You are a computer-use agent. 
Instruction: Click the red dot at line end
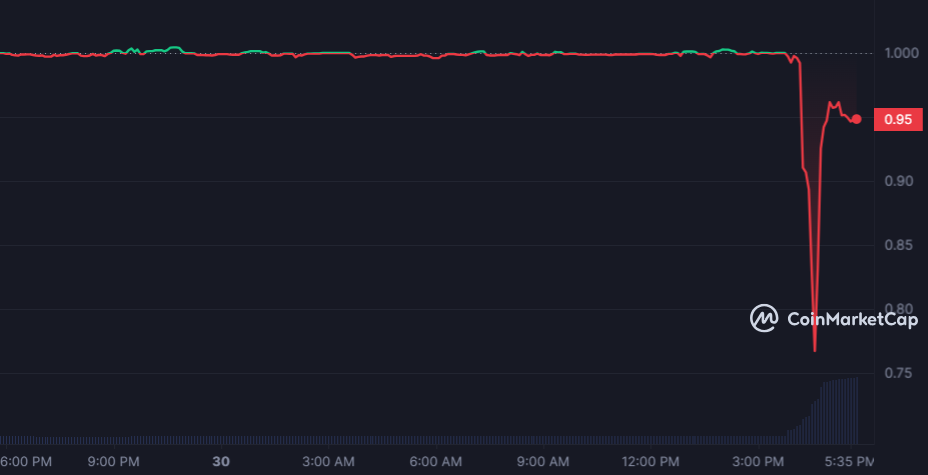coord(856,119)
